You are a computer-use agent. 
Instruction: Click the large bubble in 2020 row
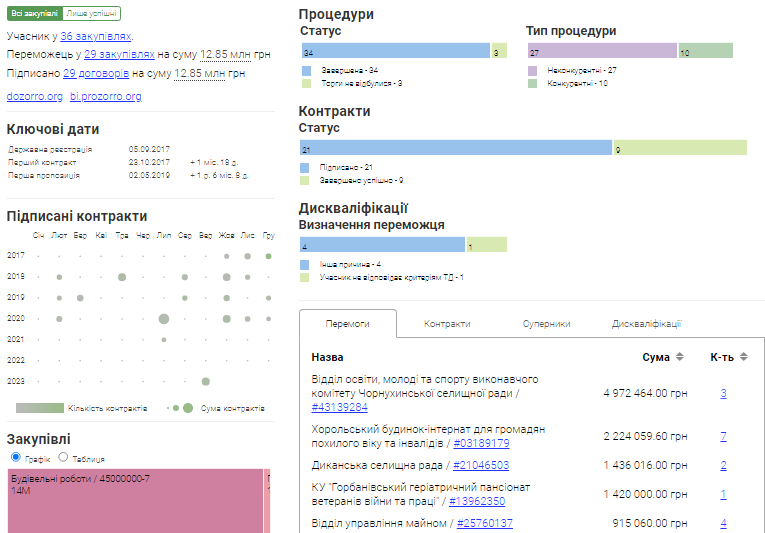[x=163, y=319]
